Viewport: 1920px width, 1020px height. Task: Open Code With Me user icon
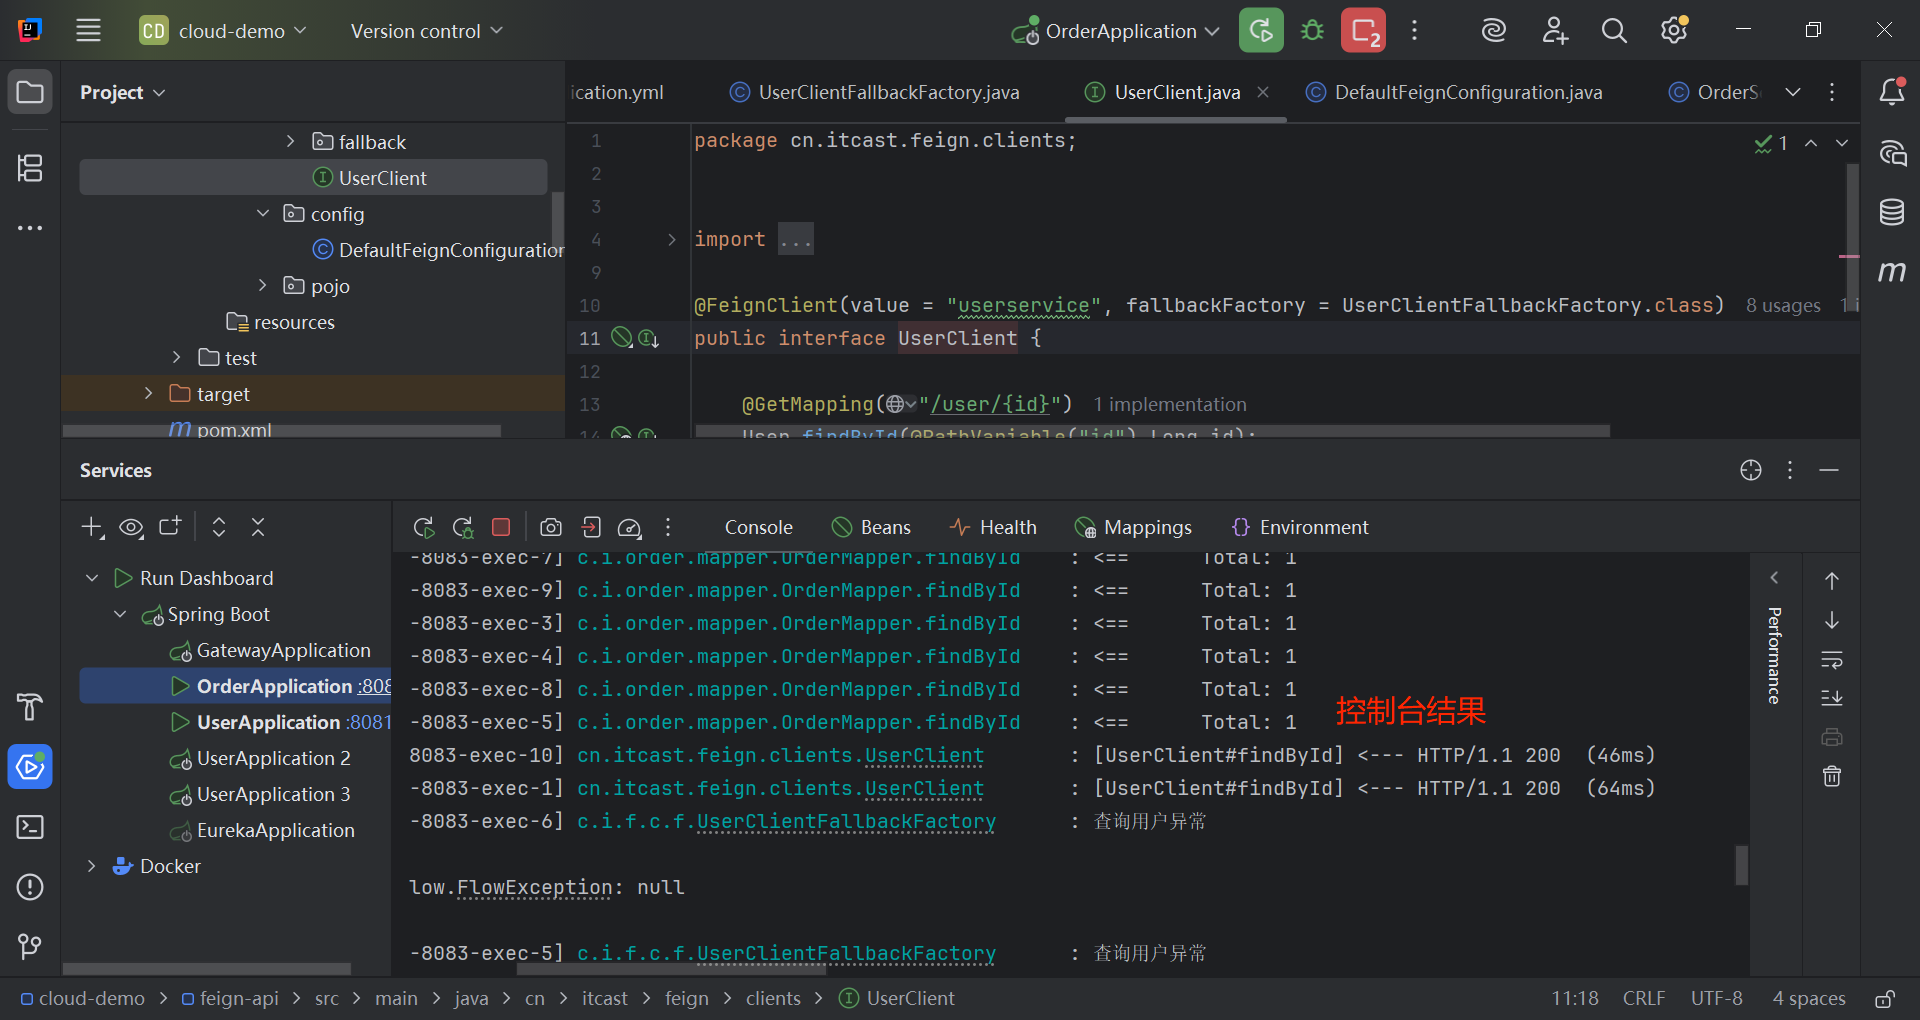pyautogui.click(x=1554, y=30)
